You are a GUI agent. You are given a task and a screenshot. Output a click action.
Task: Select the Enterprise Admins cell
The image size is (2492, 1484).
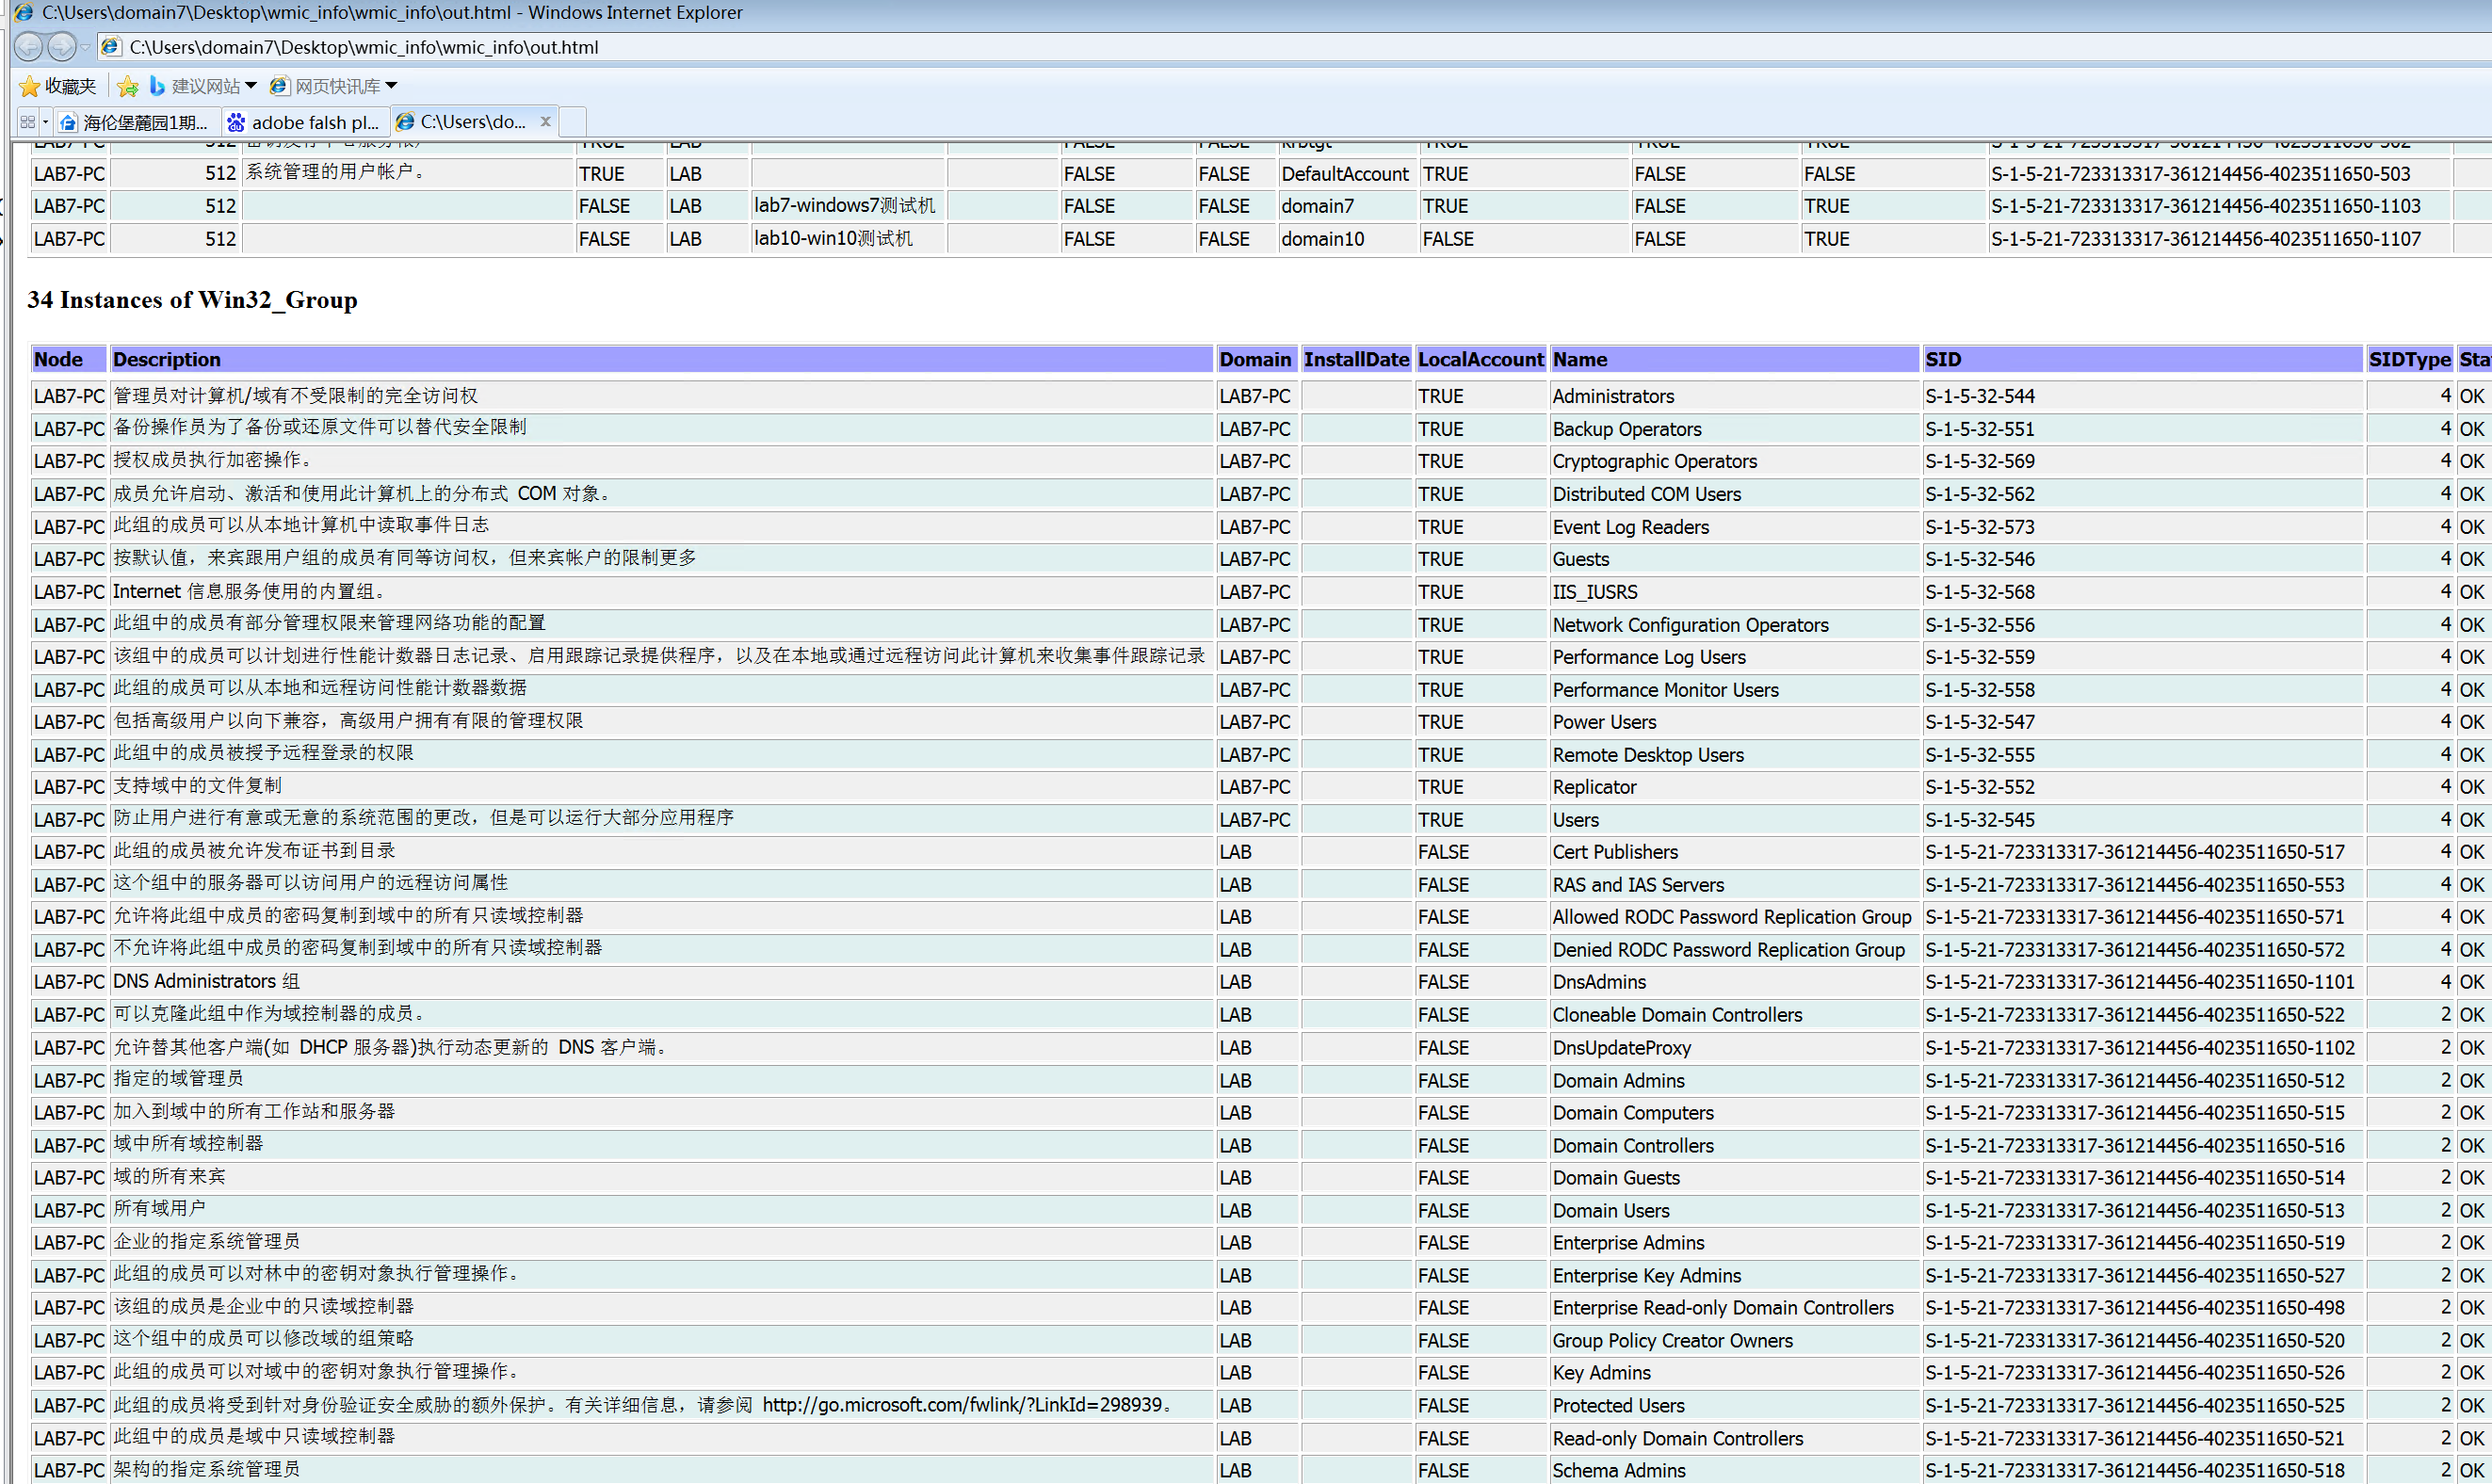click(1734, 1243)
